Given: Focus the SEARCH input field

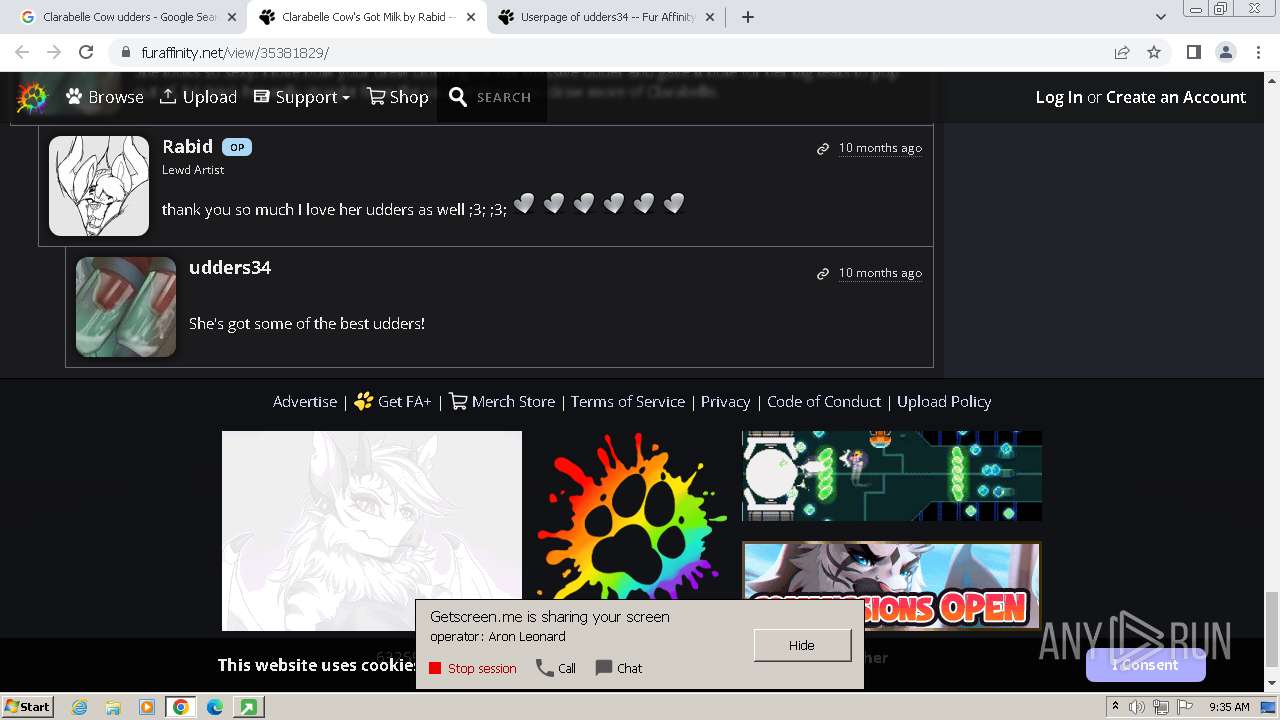Looking at the screenshot, I should tap(504, 97).
